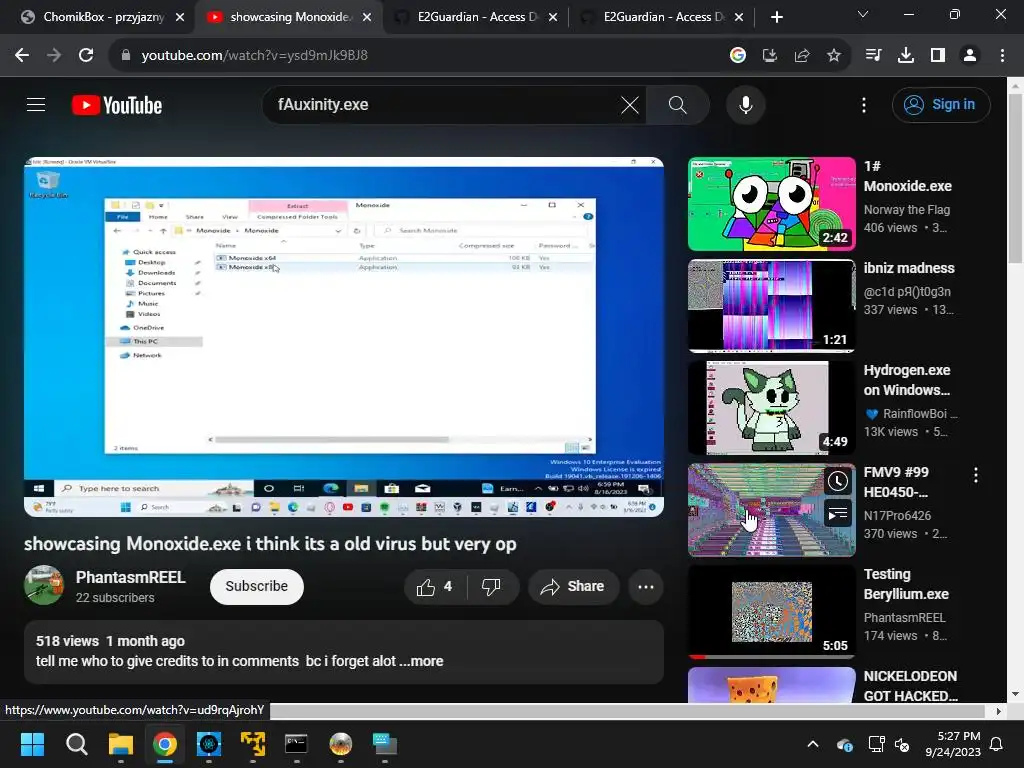Image resolution: width=1024 pixels, height=768 pixels.
Task: Go back to the previous page
Action: (22, 56)
